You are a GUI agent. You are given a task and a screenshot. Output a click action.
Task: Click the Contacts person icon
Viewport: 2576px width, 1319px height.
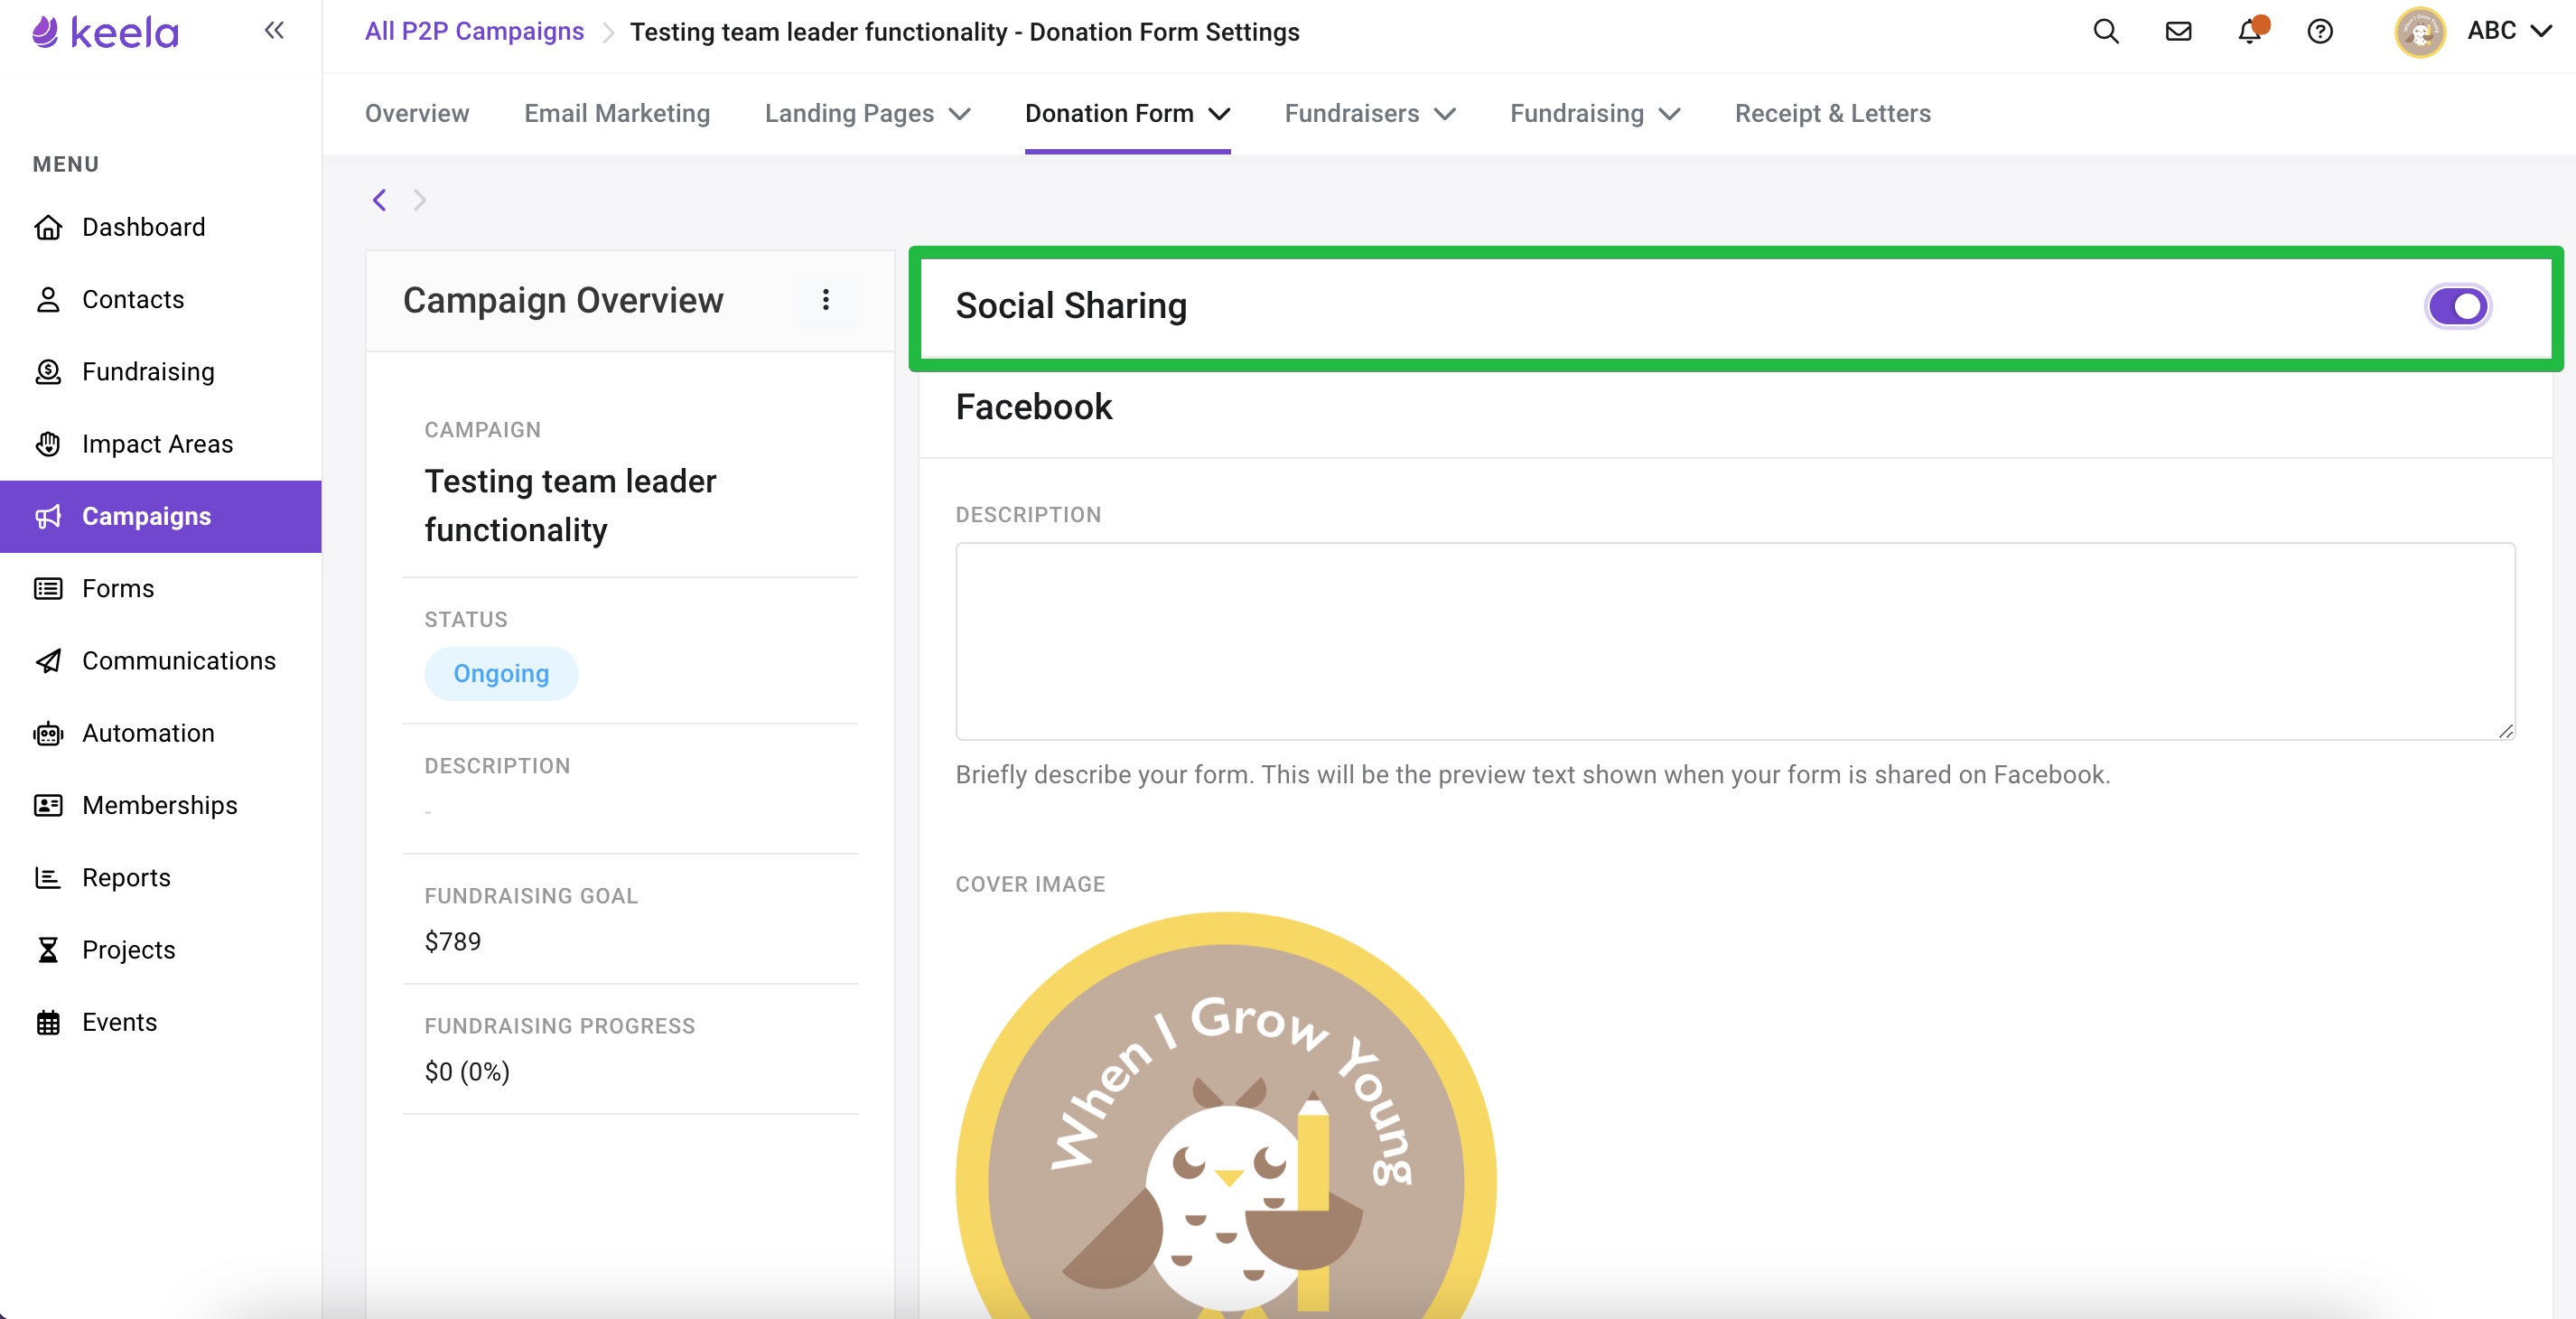click(x=48, y=299)
